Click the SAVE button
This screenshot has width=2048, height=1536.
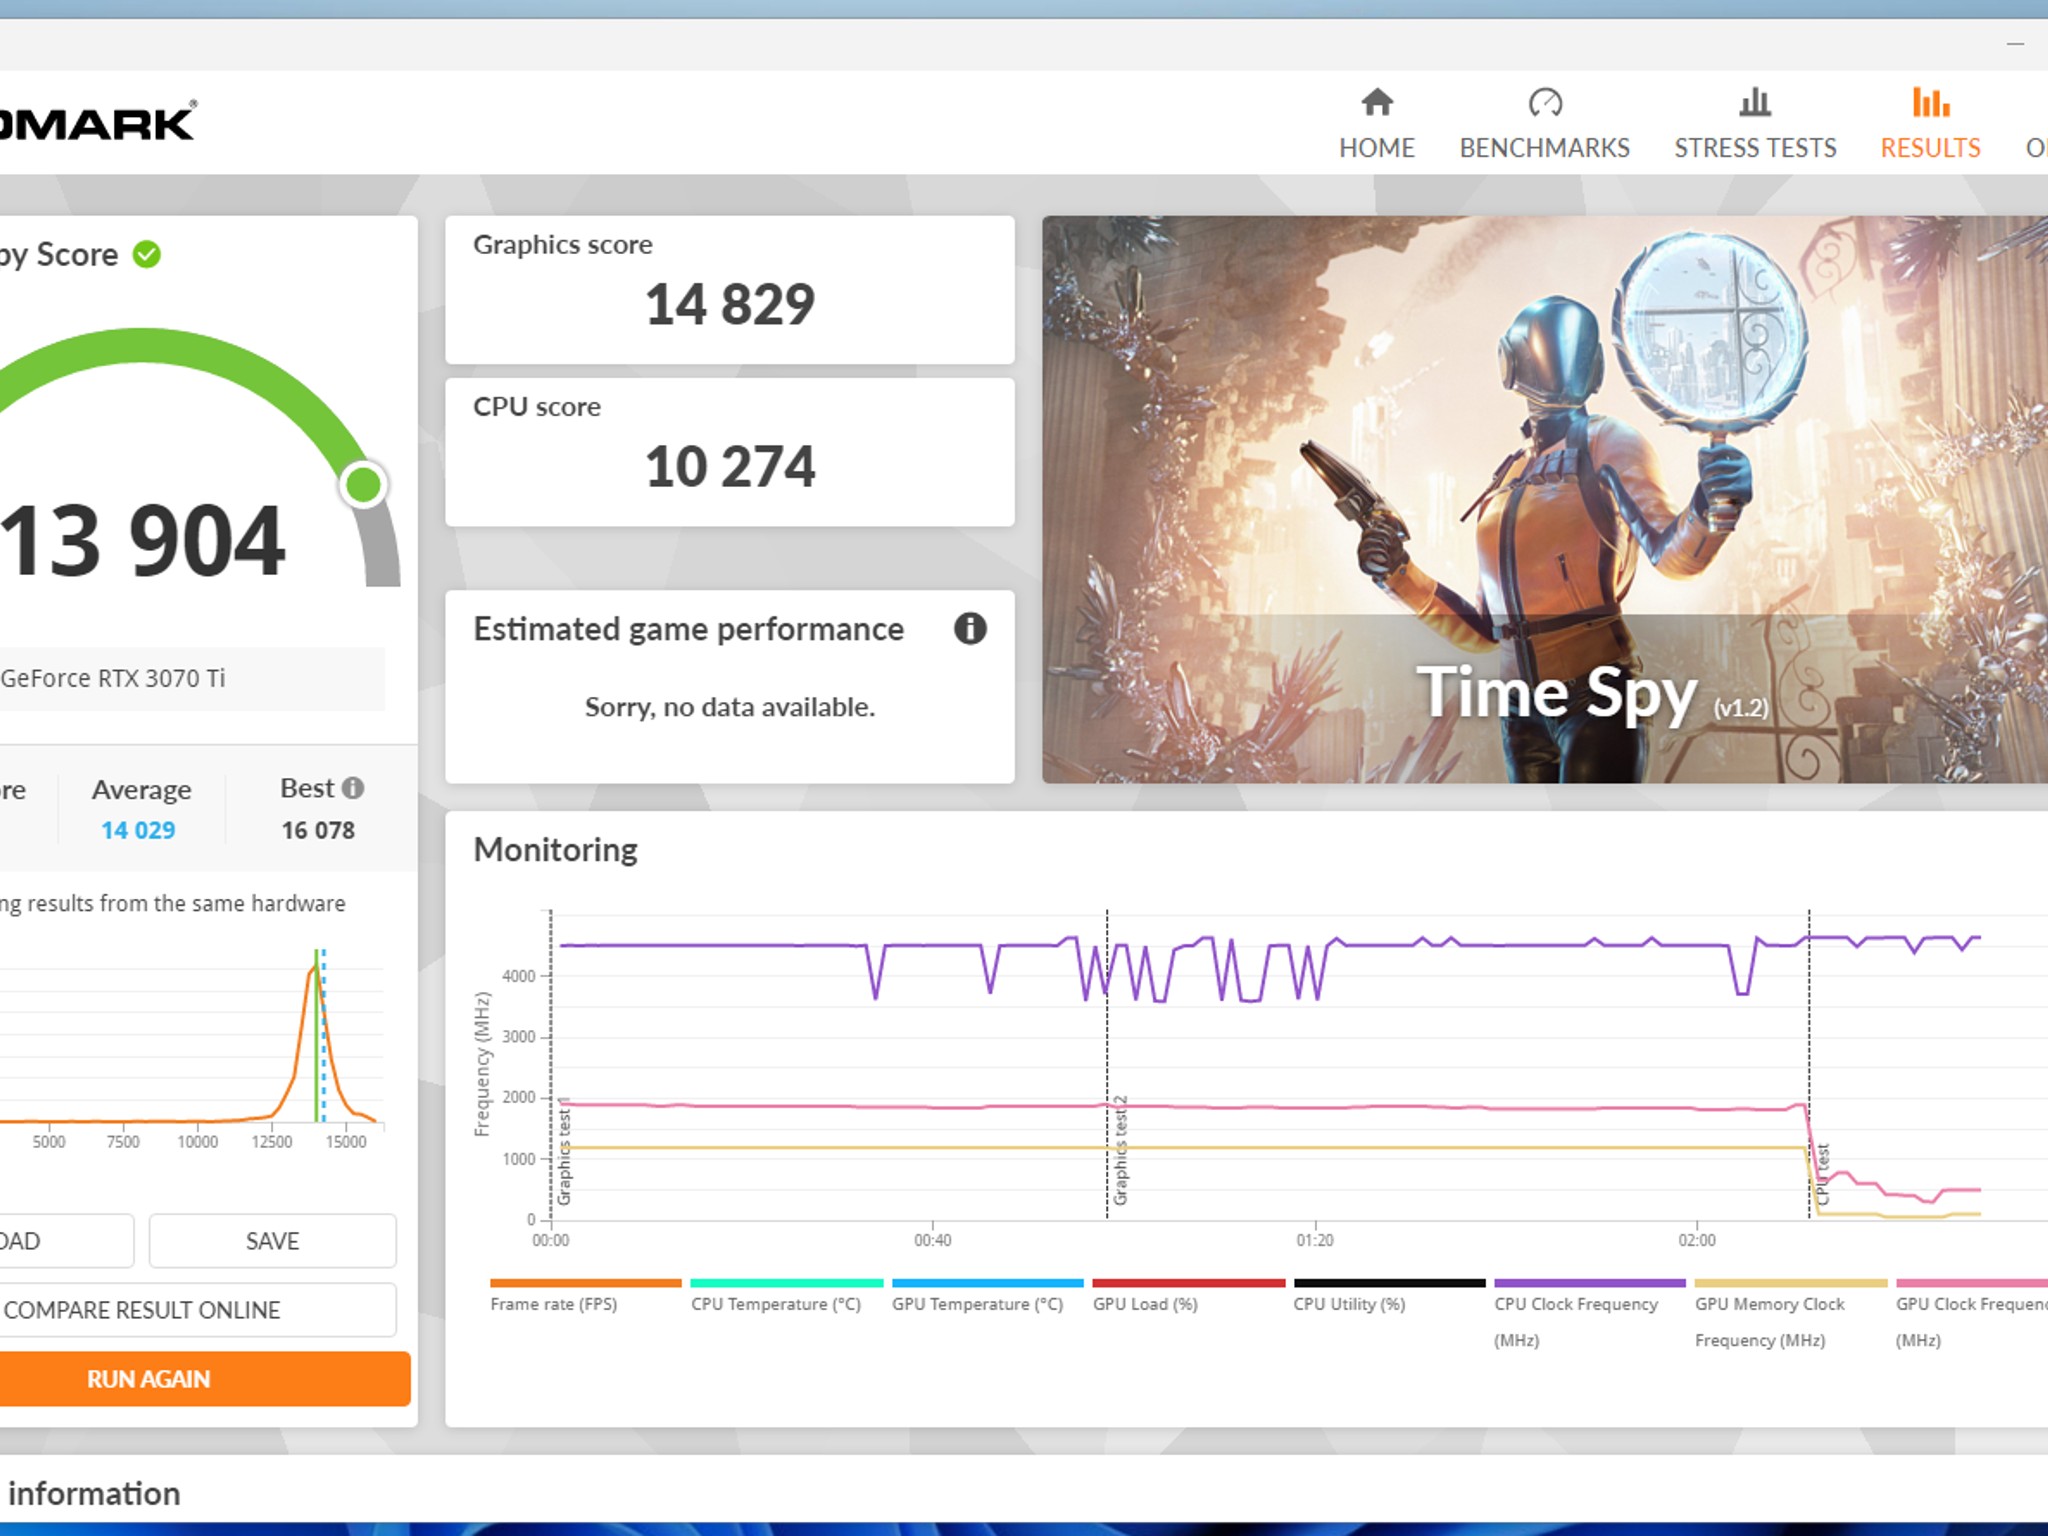(x=272, y=1241)
